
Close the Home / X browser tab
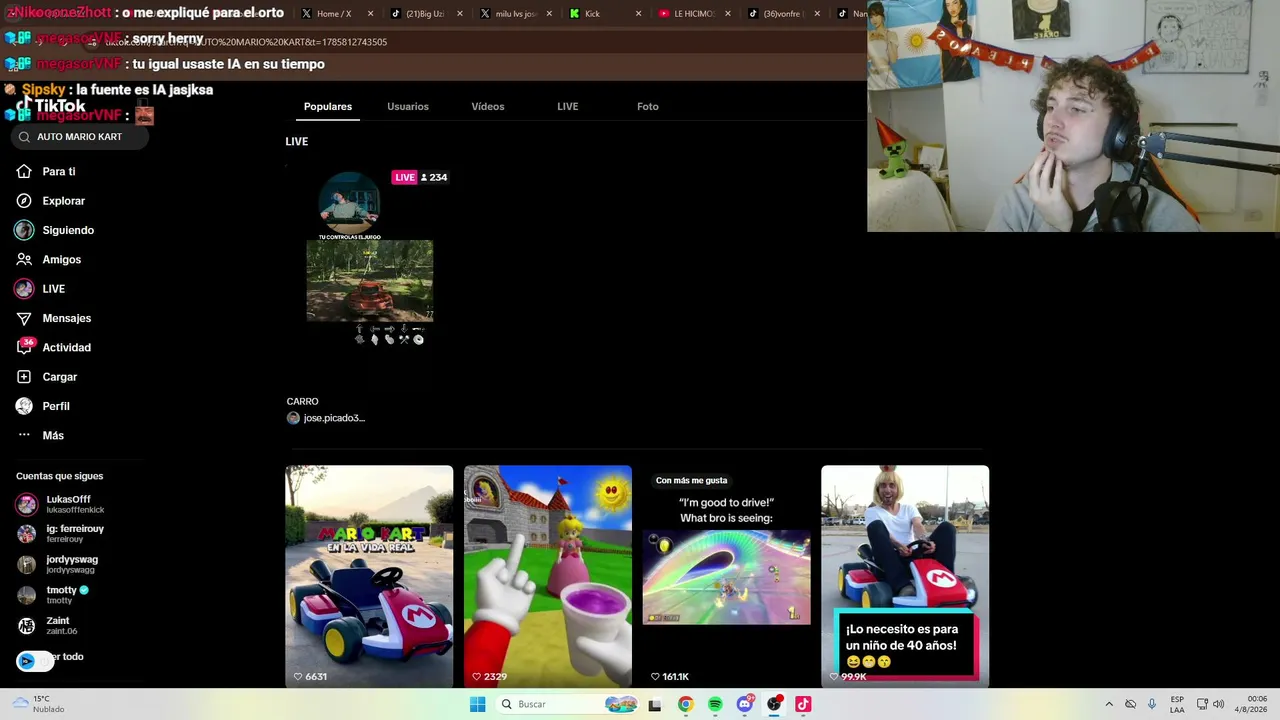(x=371, y=14)
